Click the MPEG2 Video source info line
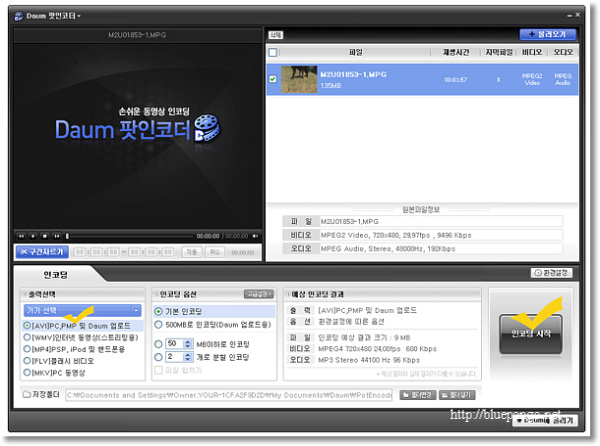The height and width of the screenshot is (446, 600). [441, 235]
